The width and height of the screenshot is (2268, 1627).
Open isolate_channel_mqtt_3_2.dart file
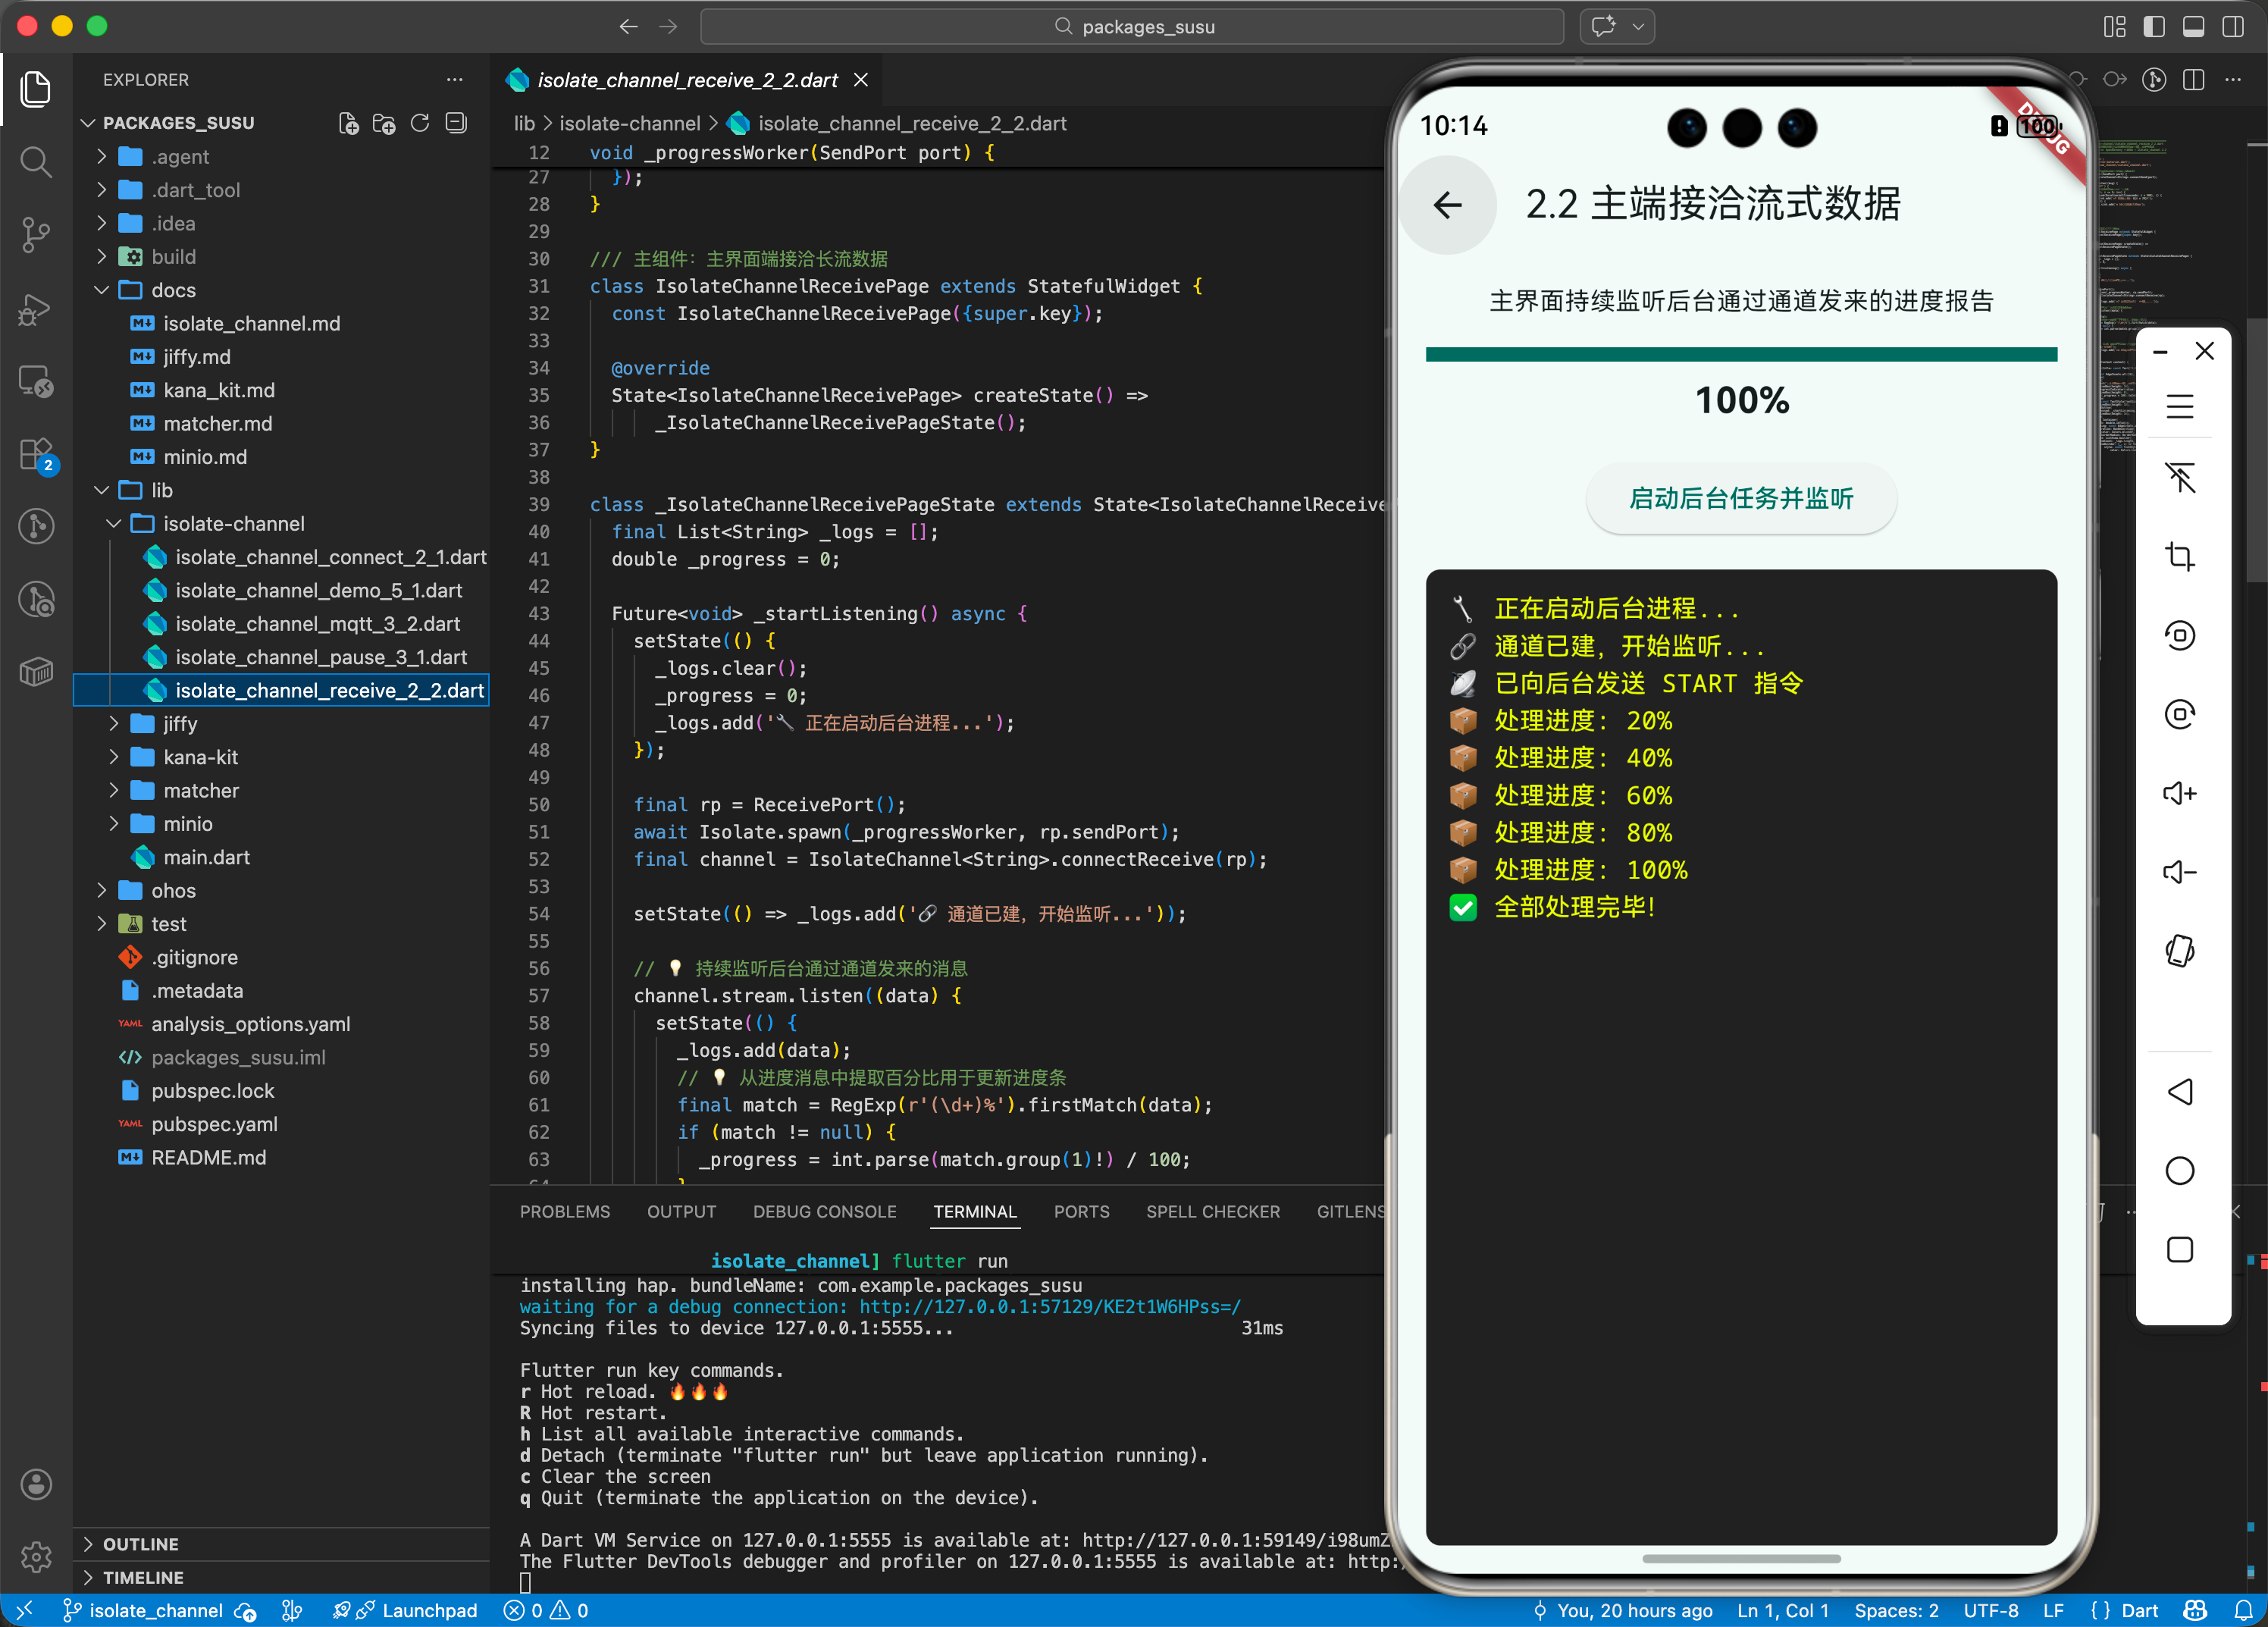(x=317, y=624)
